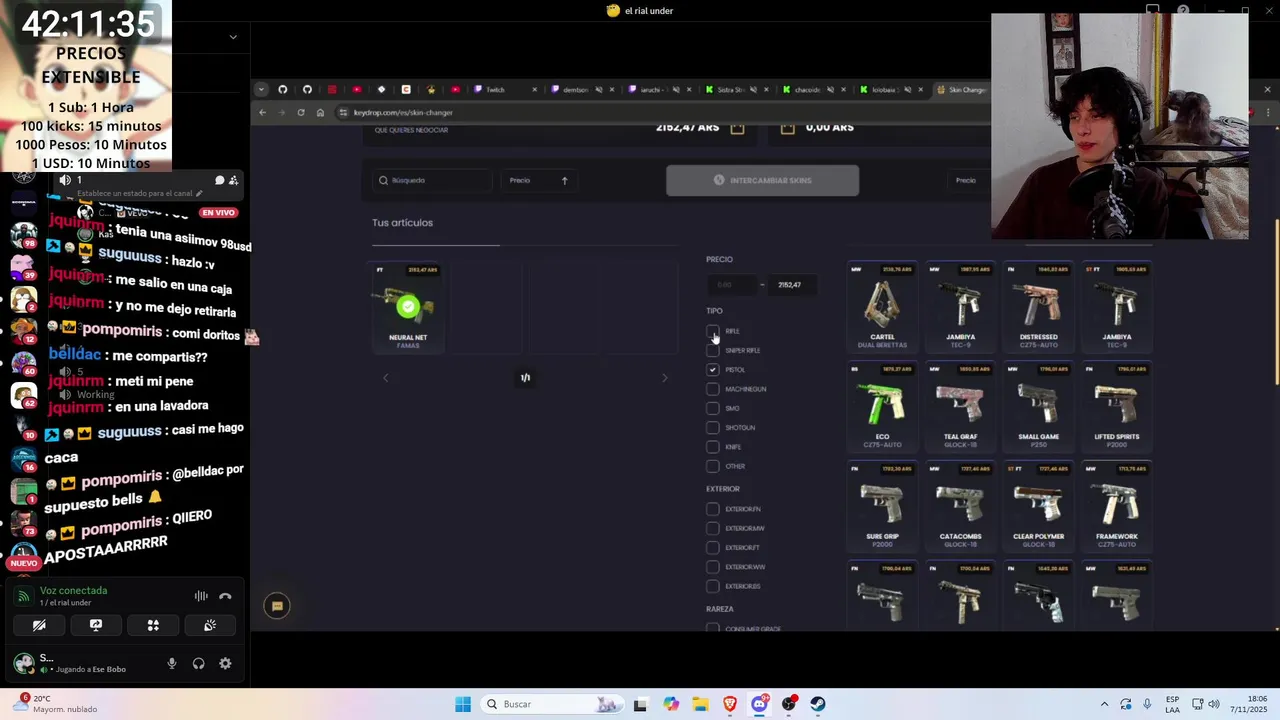
Task: Open the Discord soundboard
Action: click(x=210, y=625)
